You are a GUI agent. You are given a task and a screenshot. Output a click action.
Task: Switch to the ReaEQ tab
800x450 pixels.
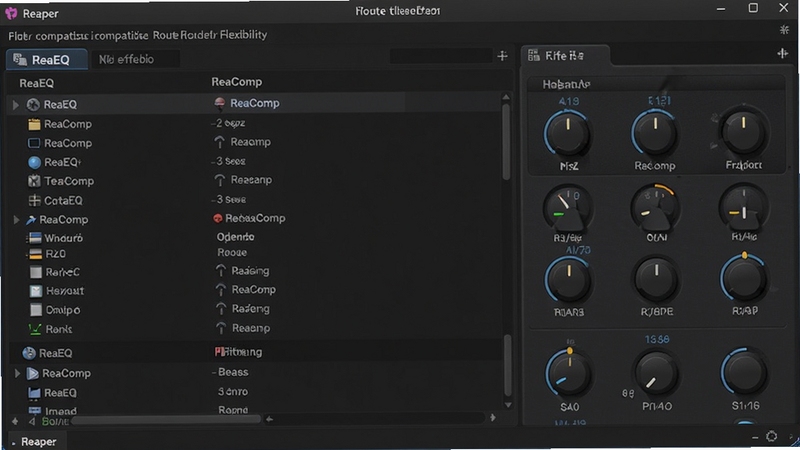click(47, 60)
